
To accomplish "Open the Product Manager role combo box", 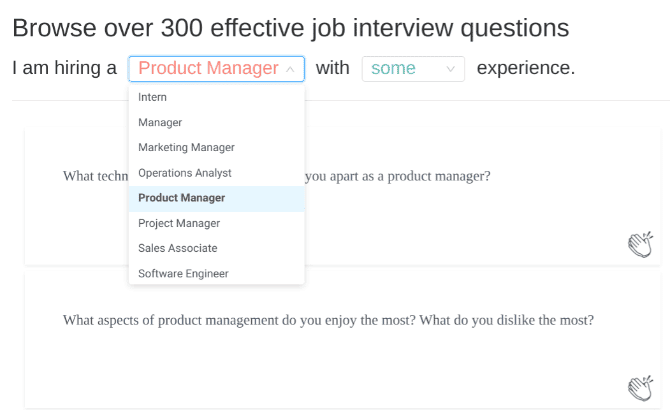I will (216, 69).
